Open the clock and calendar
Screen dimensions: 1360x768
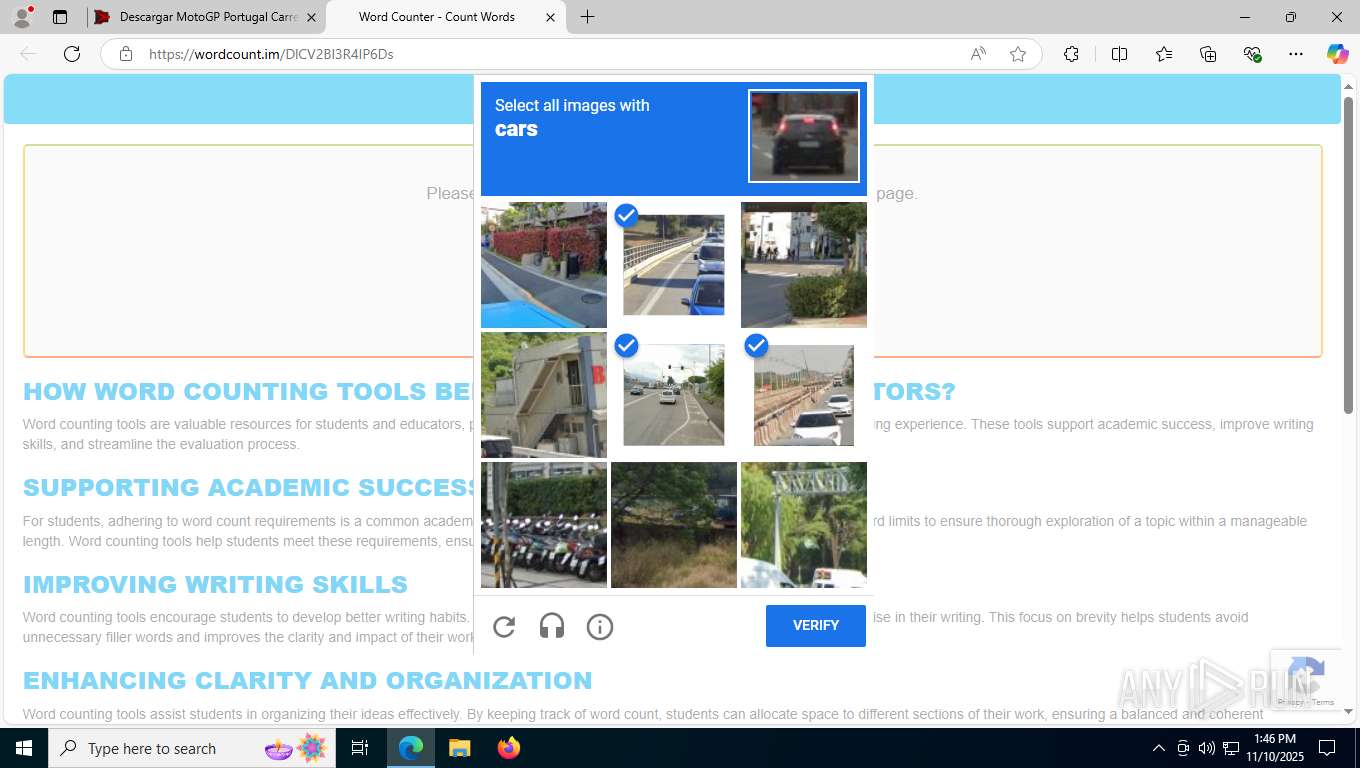pos(1274,748)
